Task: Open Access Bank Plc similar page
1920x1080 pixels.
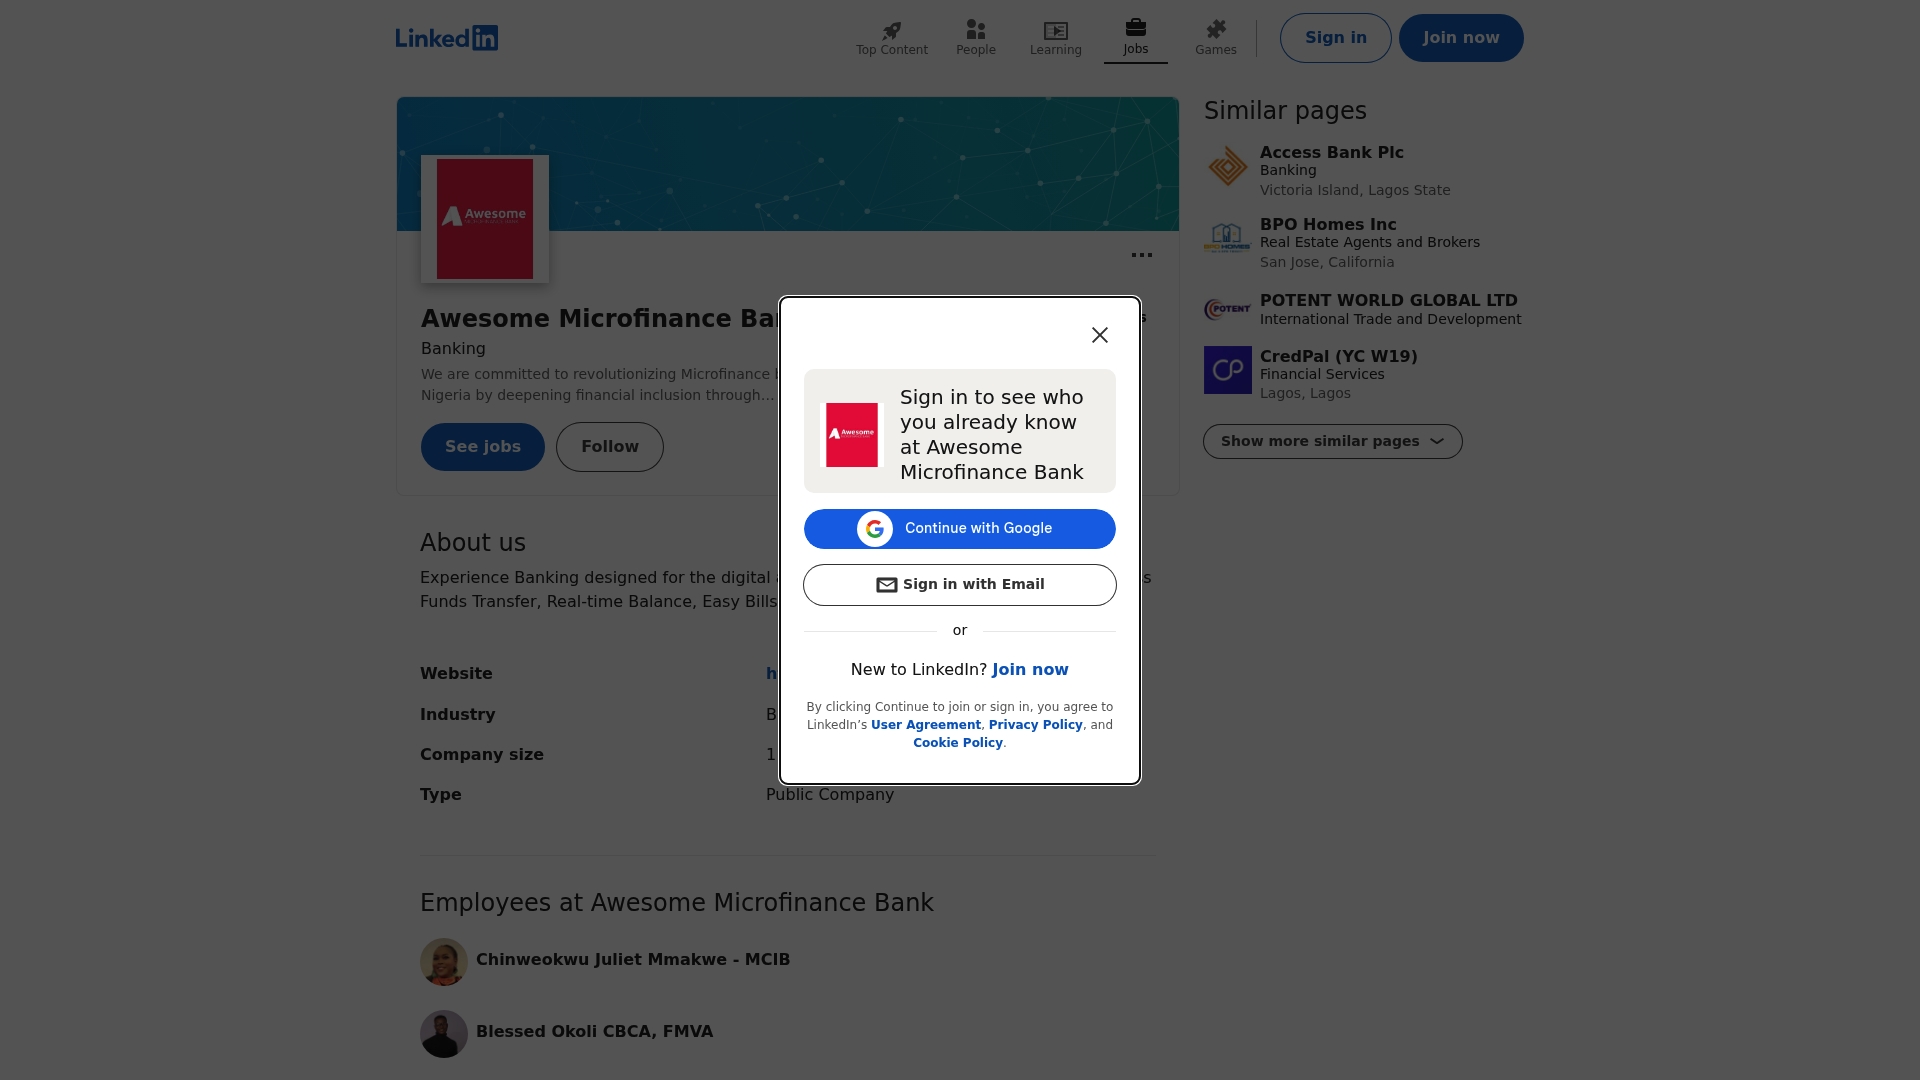Action: point(1332,153)
